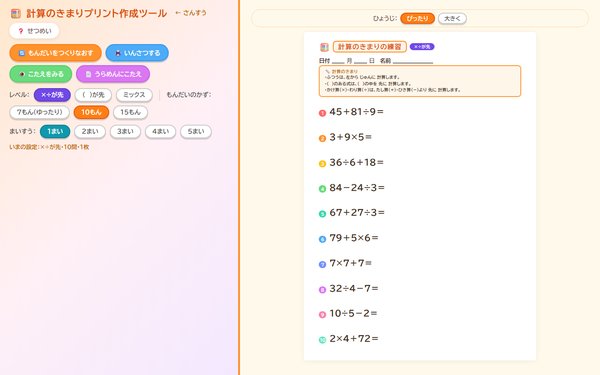600x375 pixels.
Task: Choose 7もん(ゆったり) problem count
Action: 39,112
